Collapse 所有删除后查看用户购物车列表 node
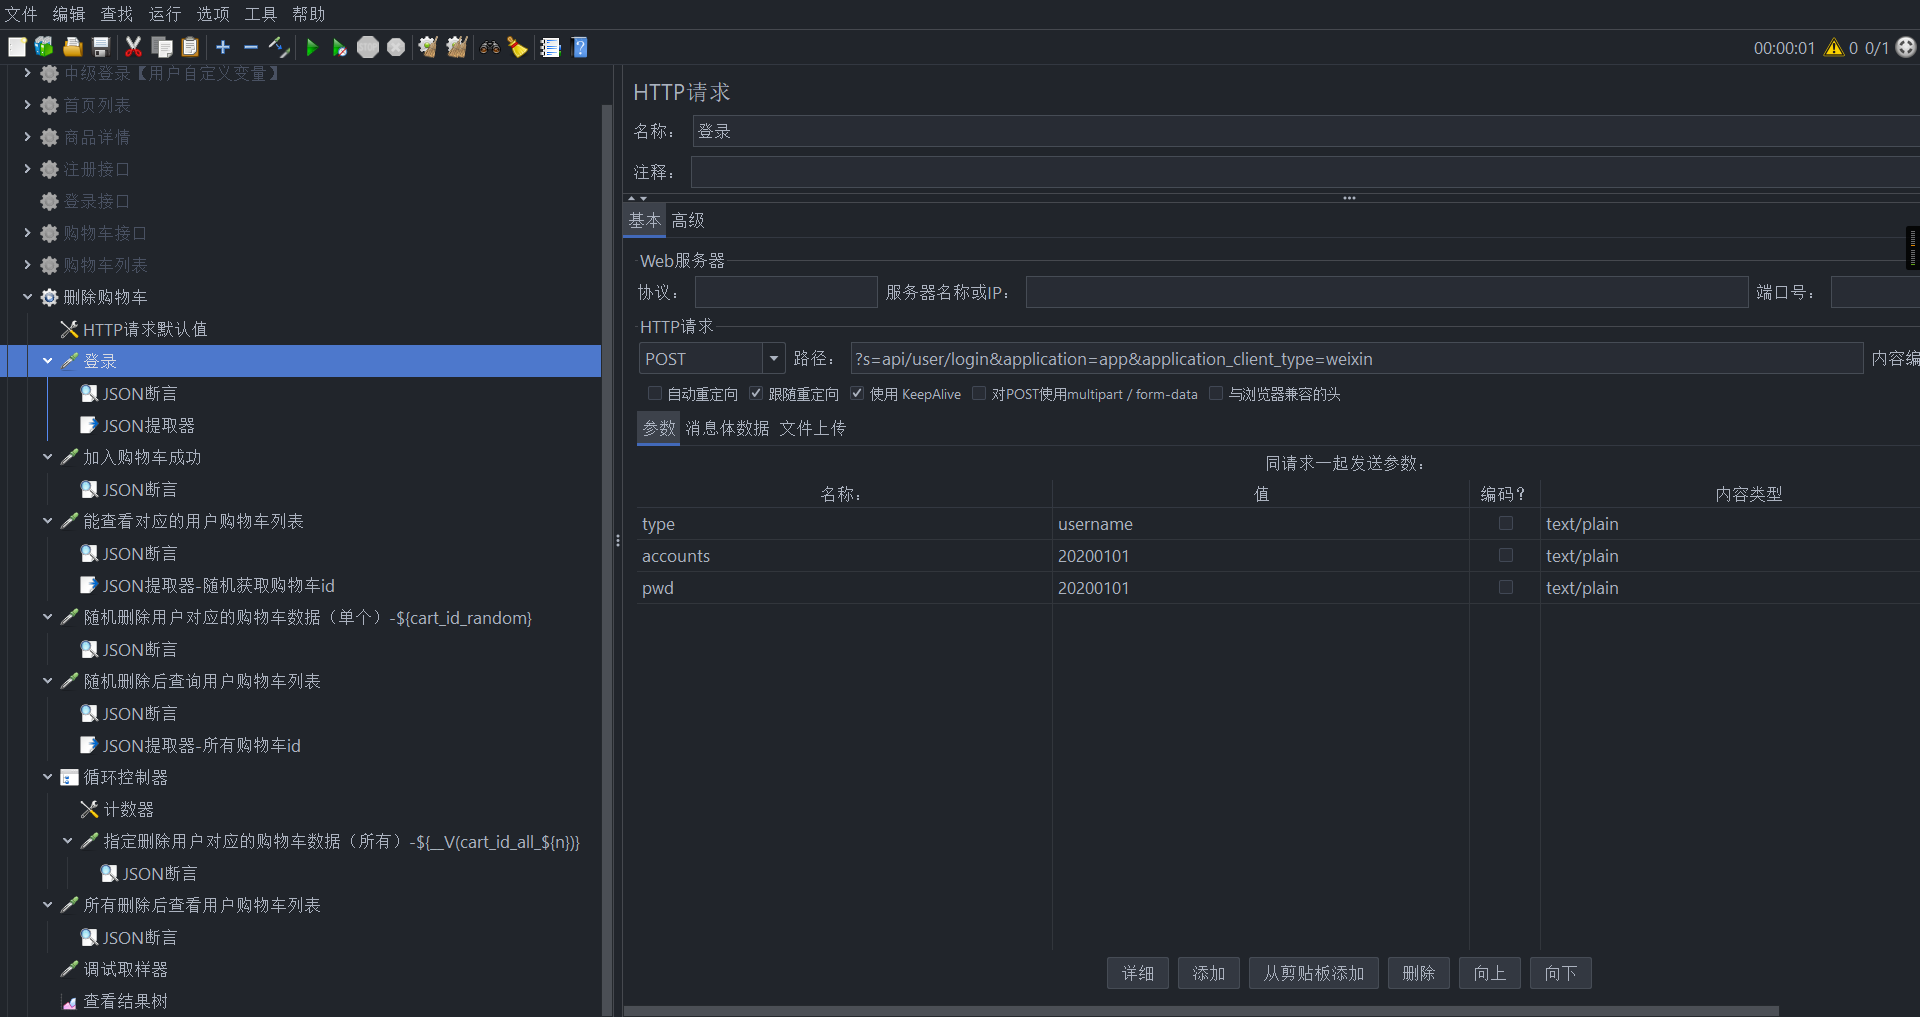The width and height of the screenshot is (1920, 1017). (48, 905)
